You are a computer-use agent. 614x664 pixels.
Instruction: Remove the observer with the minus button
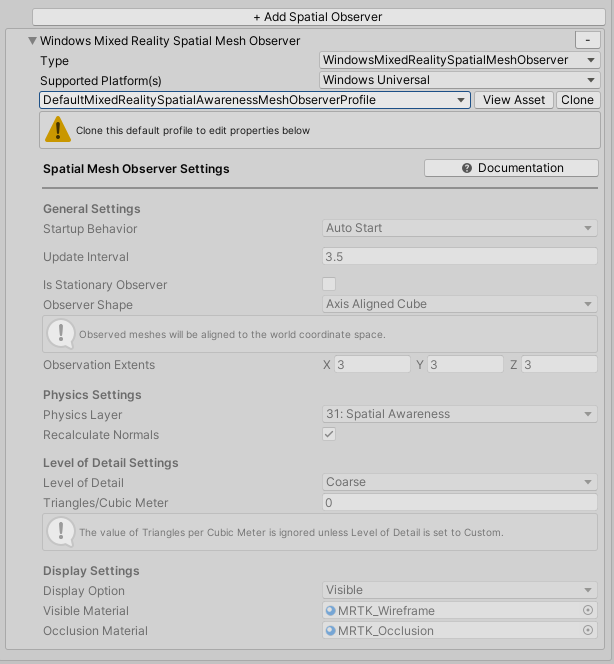[x=586, y=40]
